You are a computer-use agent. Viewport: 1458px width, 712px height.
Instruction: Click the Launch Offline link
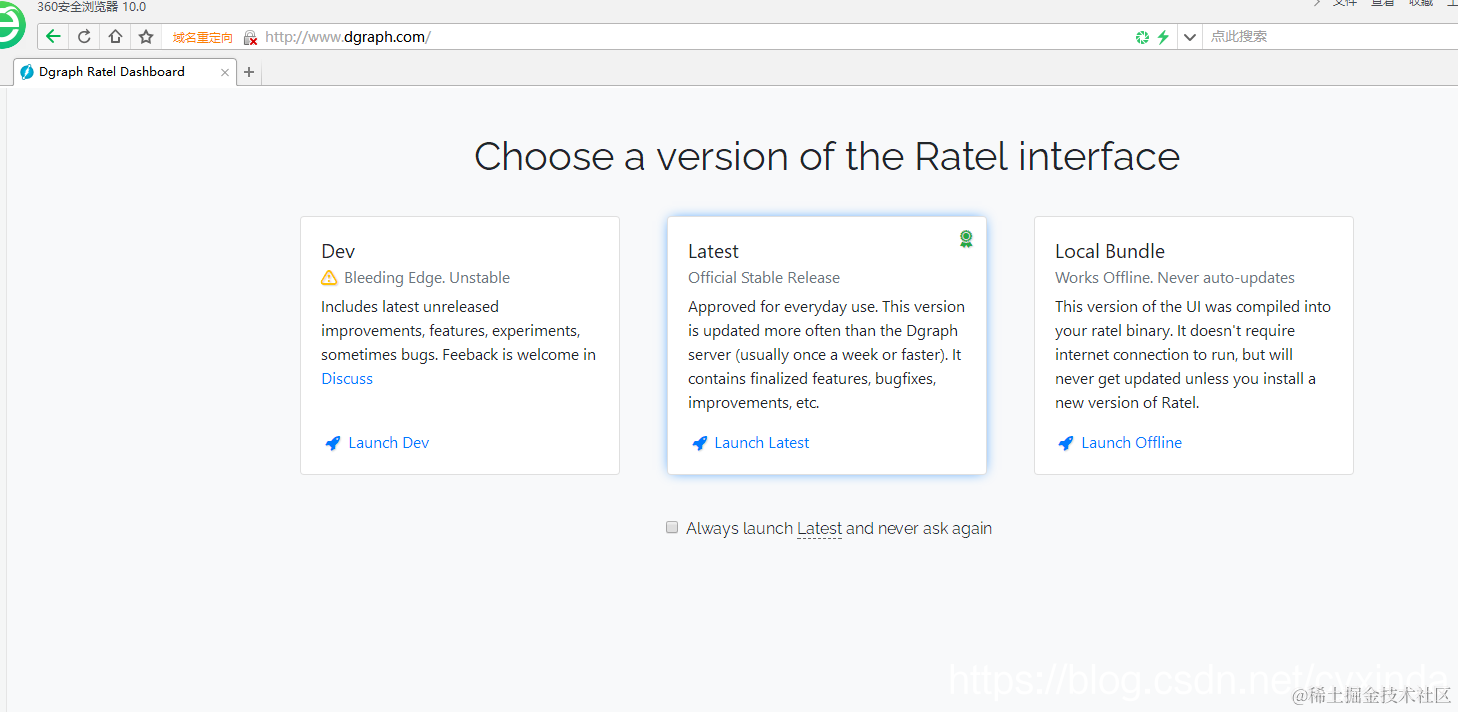(1131, 443)
